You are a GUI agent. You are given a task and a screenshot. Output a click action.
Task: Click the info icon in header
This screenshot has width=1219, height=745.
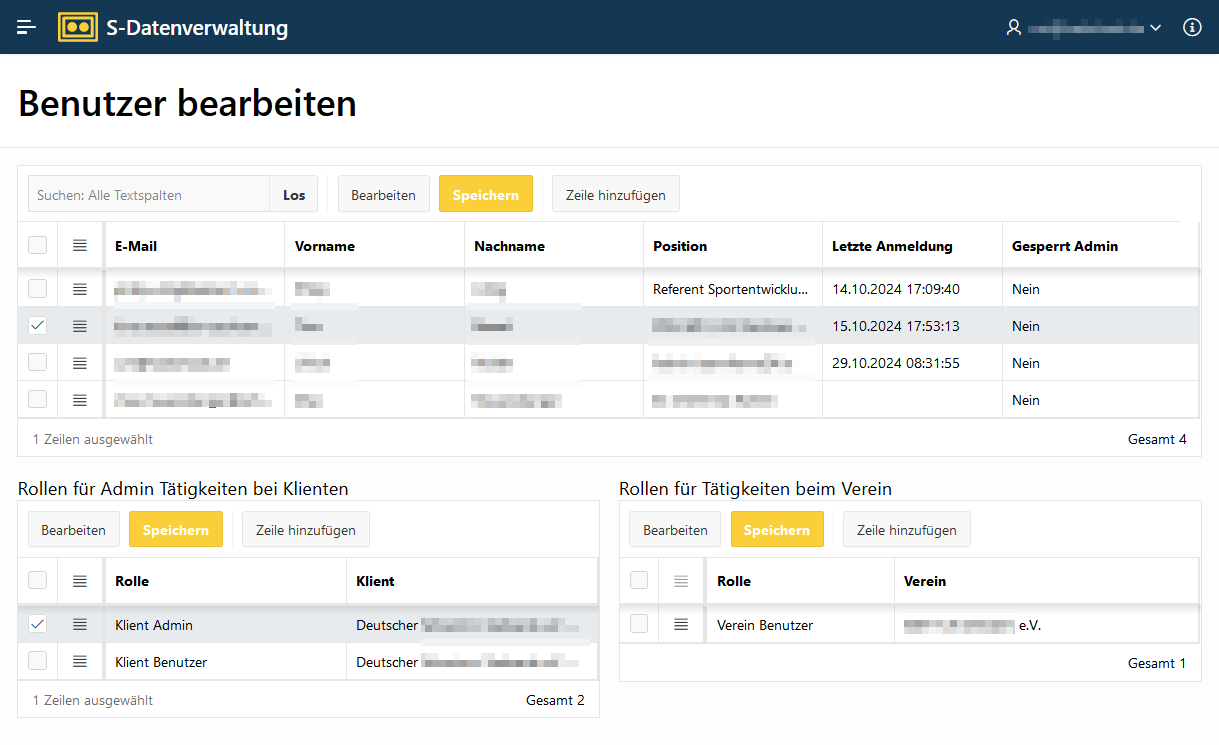coord(1192,28)
